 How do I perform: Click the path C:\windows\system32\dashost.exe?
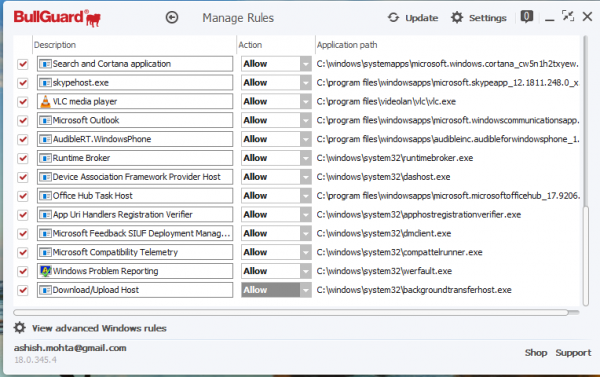pyautogui.click(x=383, y=177)
